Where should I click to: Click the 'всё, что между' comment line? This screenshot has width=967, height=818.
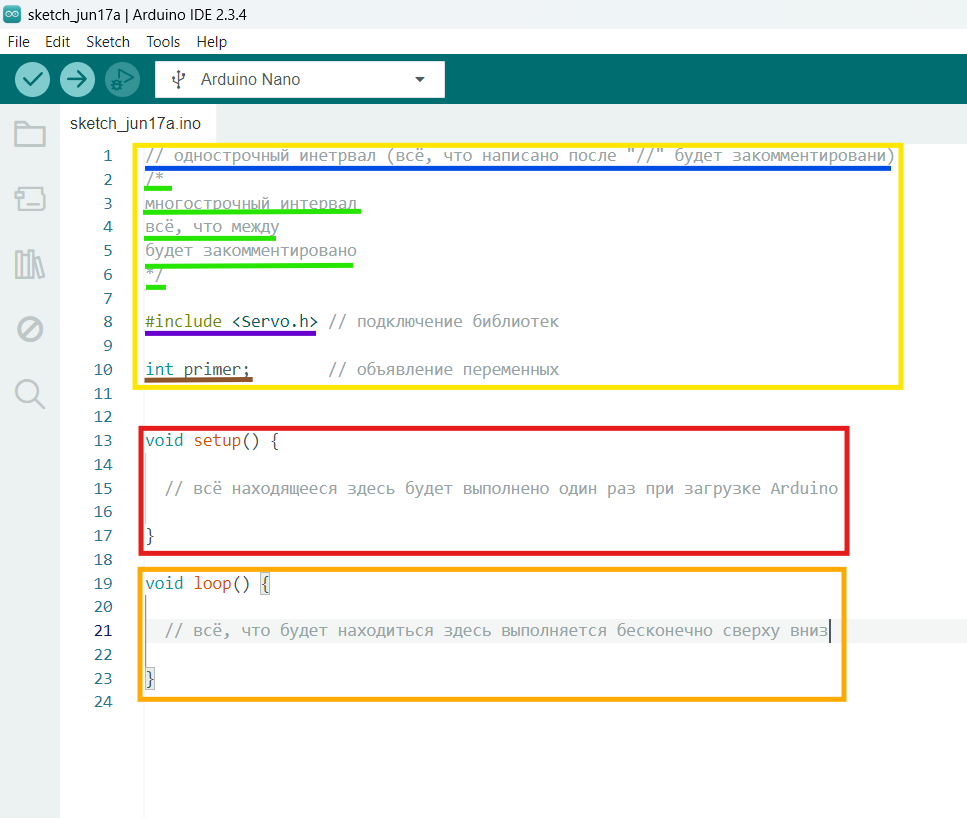(x=212, y=227)
